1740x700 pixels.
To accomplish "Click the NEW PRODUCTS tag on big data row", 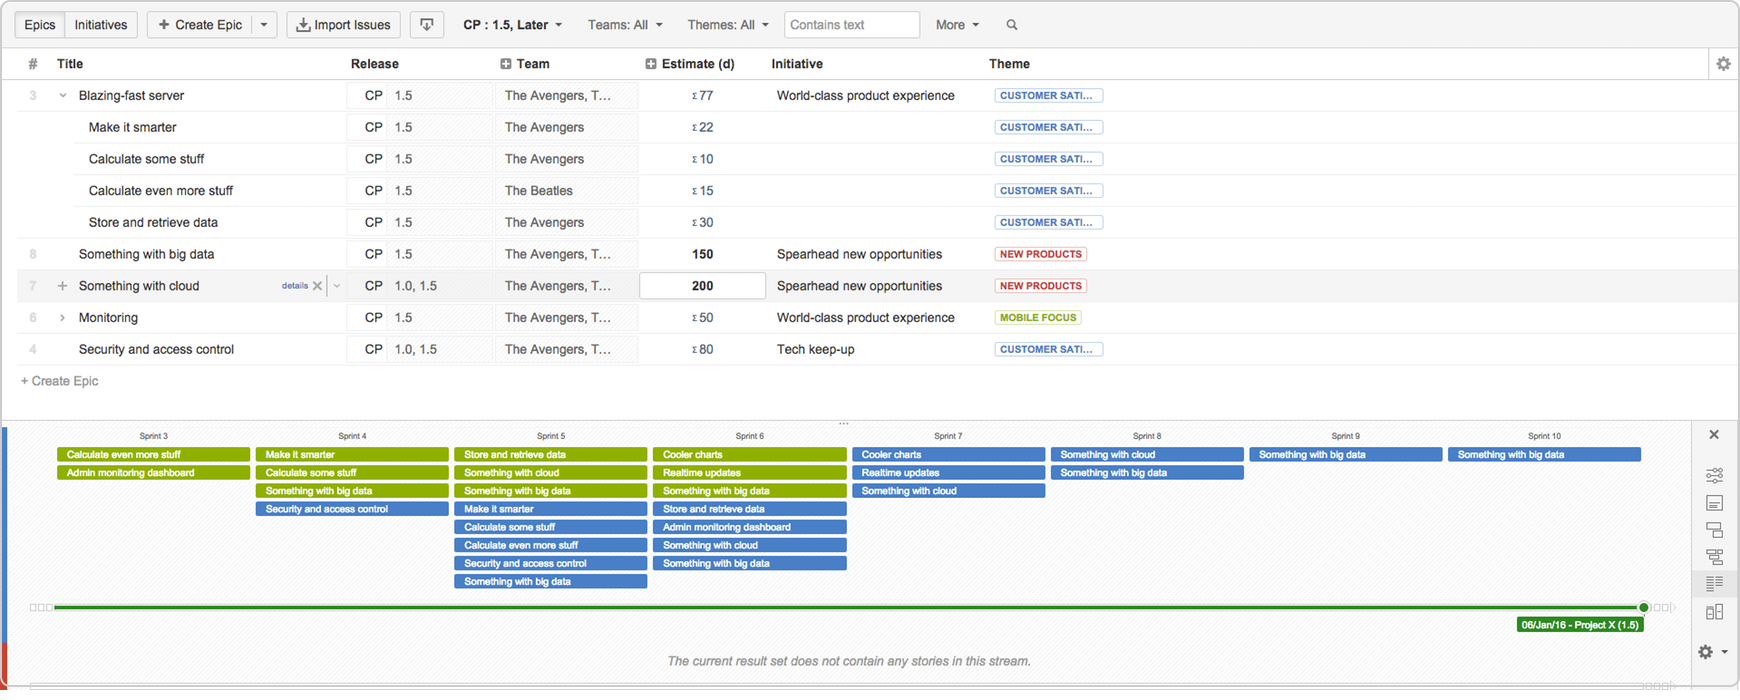I will pyautogui.click(x=1041, y=255).
